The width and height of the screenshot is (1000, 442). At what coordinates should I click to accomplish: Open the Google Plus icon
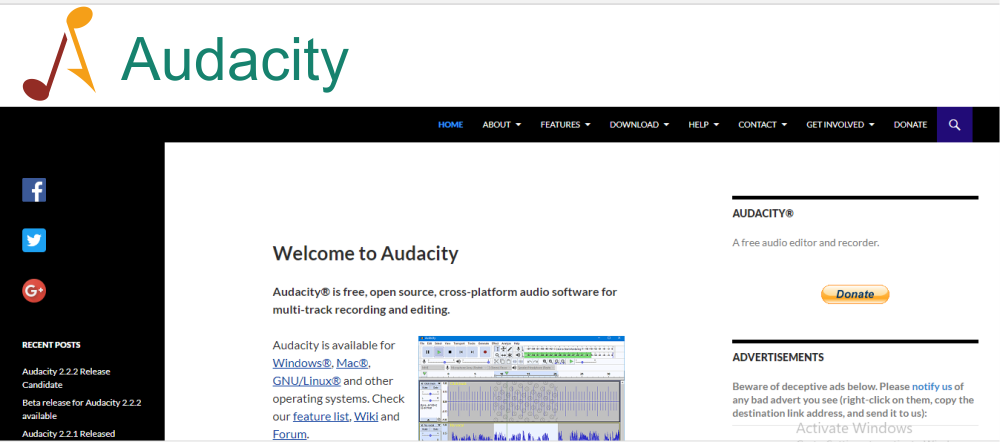coord(34,291)
